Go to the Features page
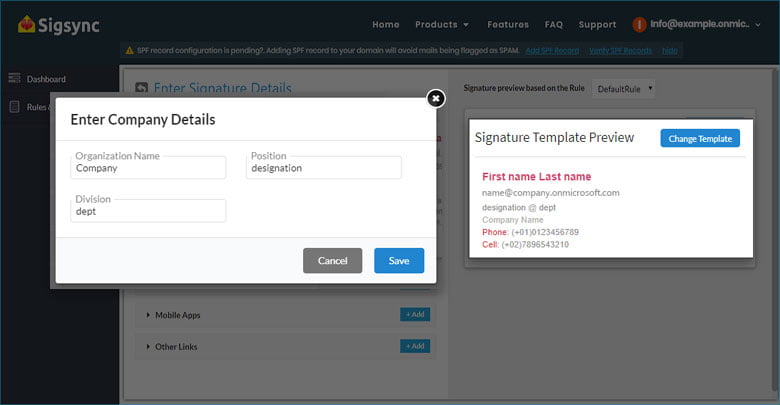This screenshot has height=405, width=780. [x=508, y=24]
